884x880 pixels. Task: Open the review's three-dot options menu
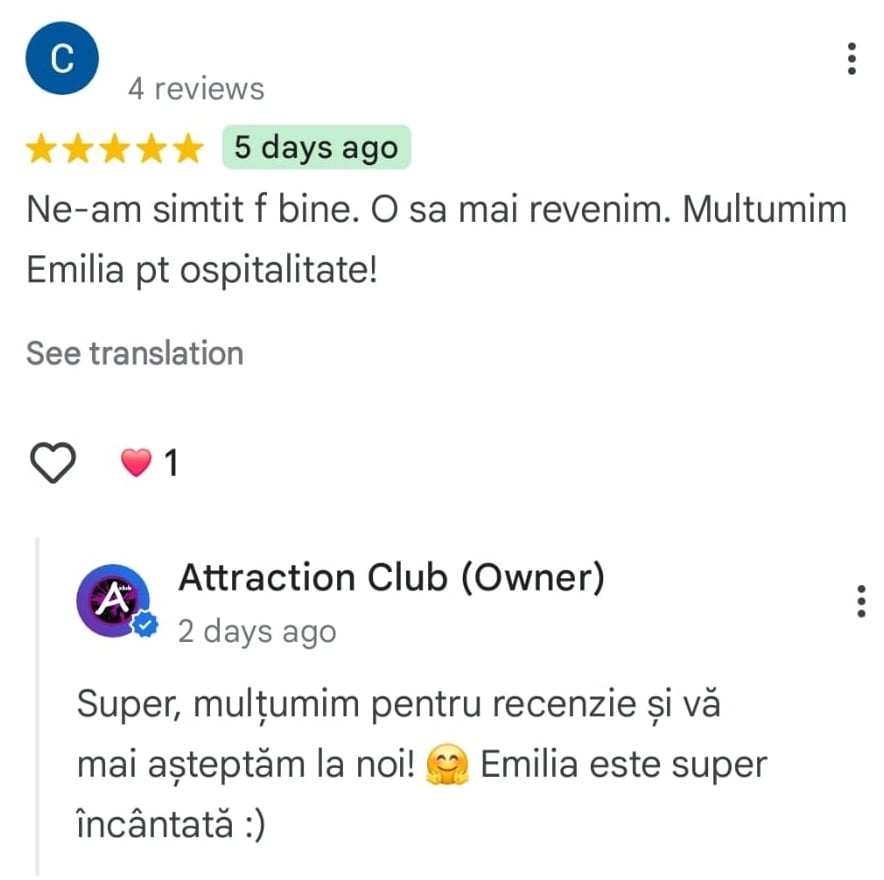coord(852,58)
